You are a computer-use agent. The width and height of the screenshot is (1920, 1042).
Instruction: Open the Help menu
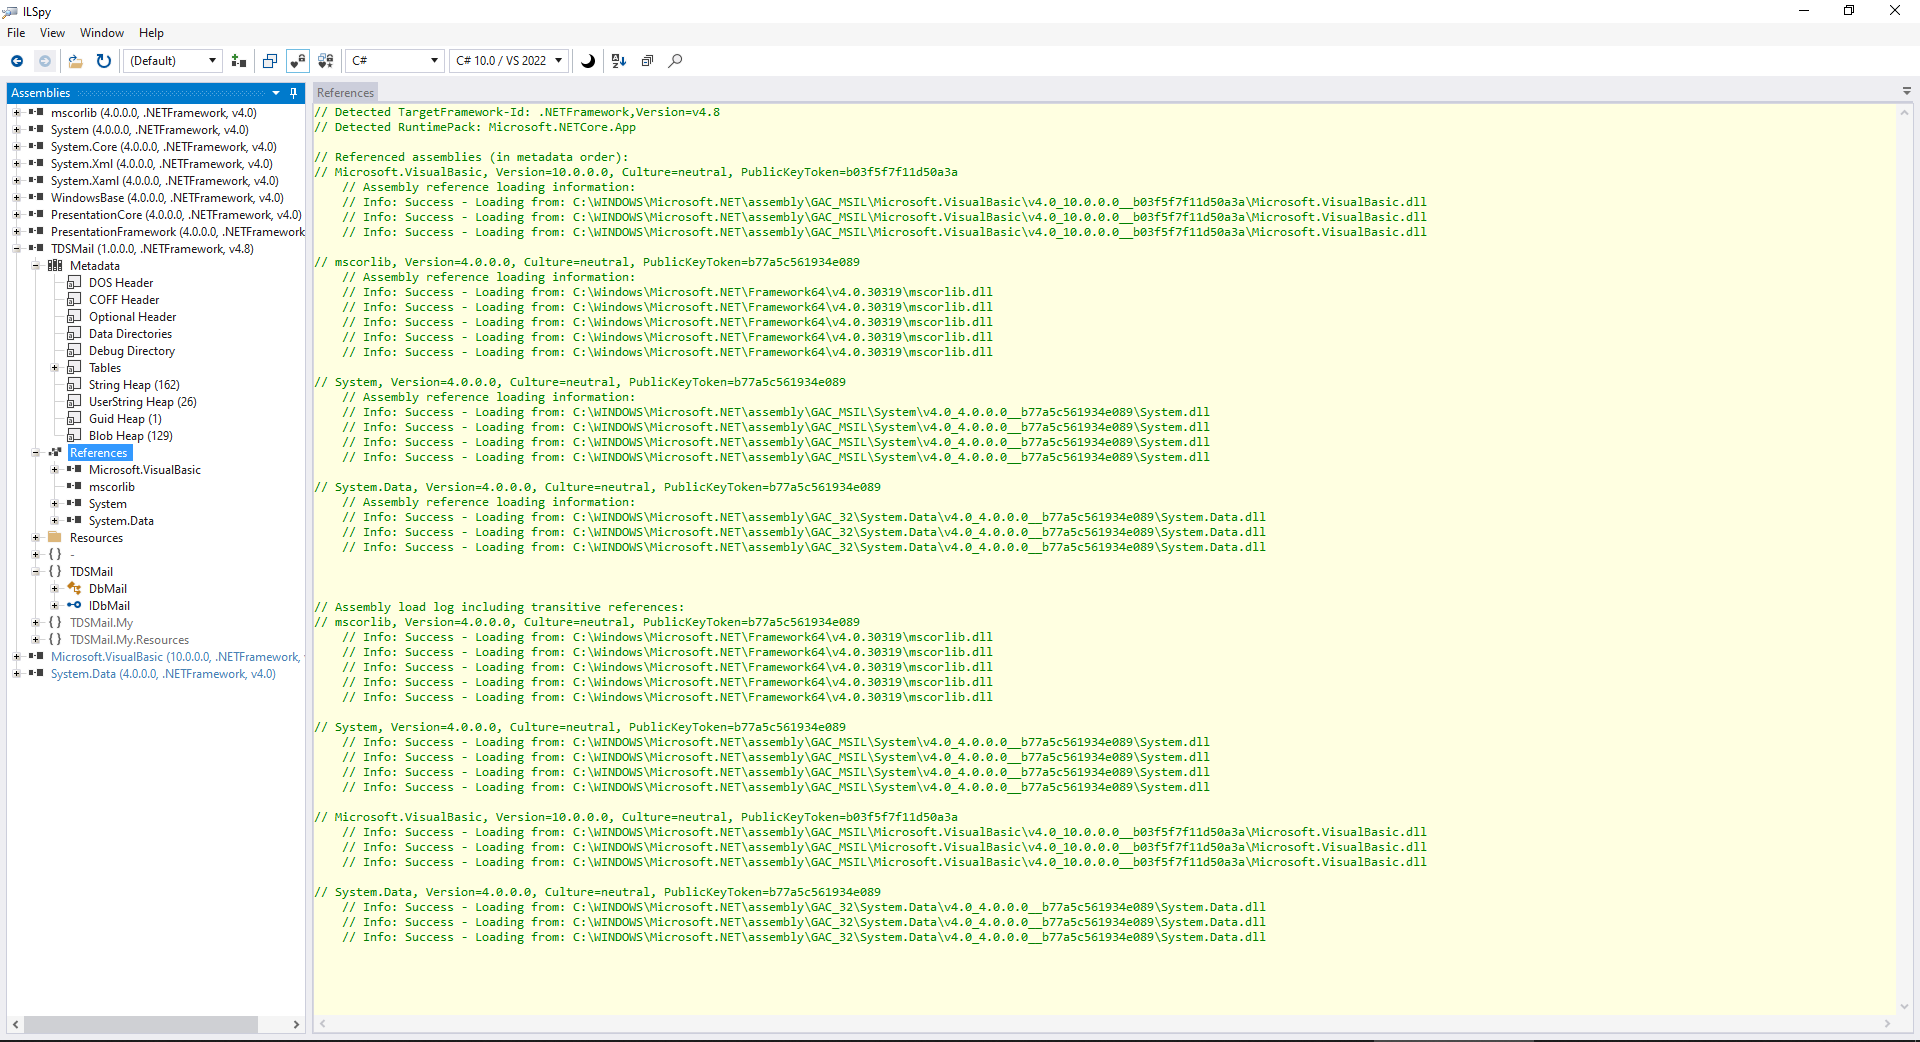tap(151, 33)
